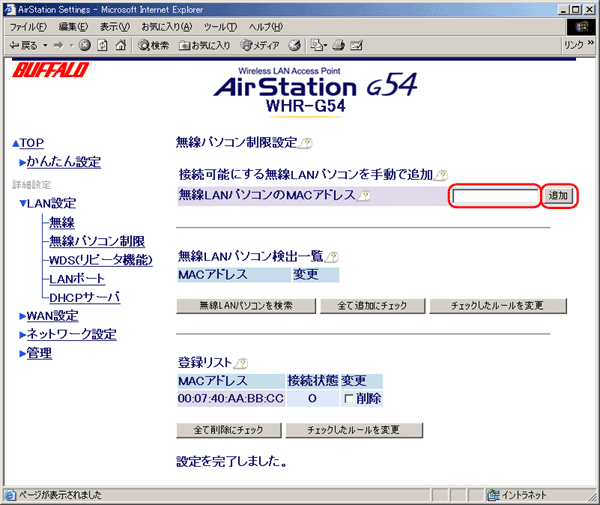
Task: Go to the home page icon
Action: coord(121,46)
